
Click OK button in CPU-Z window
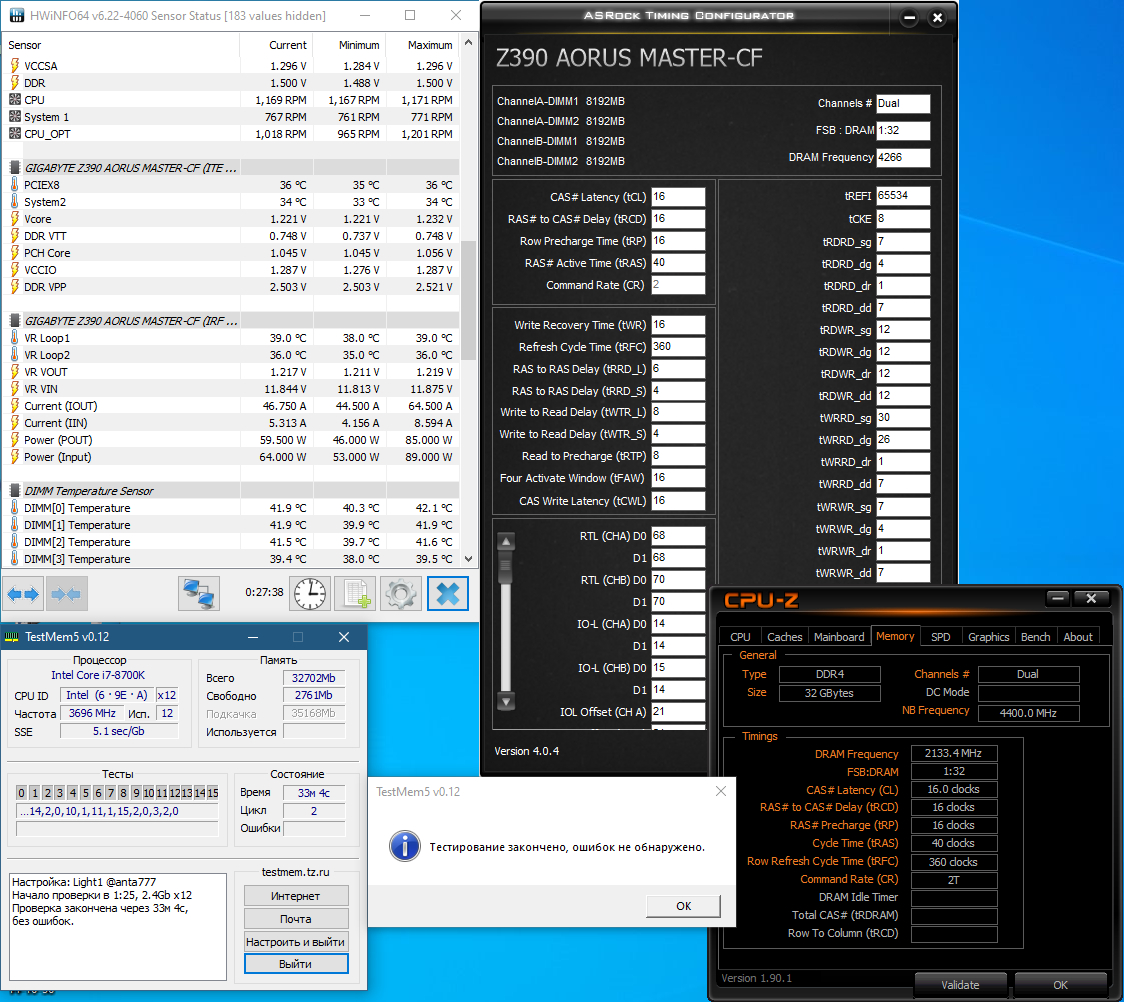click(x=1060, y=985)
